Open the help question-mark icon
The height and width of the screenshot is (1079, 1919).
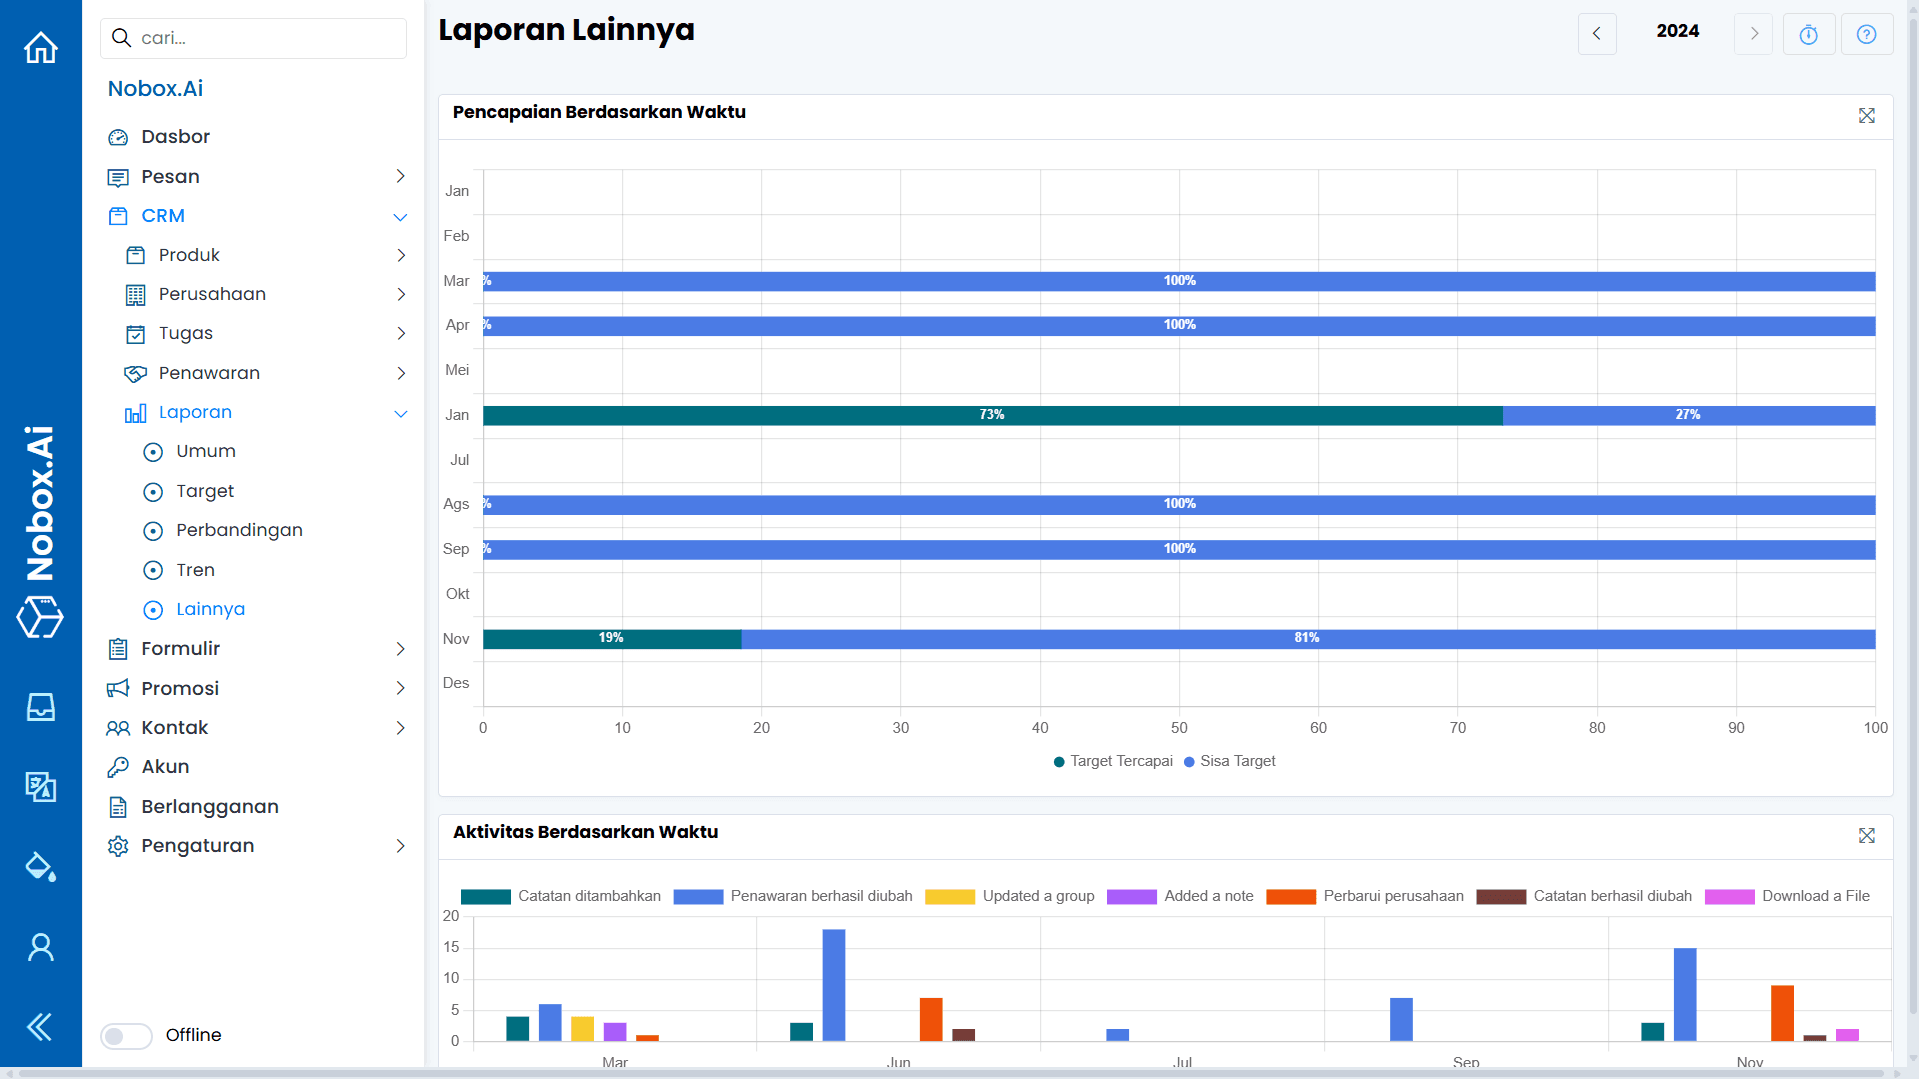point(1866,33)
